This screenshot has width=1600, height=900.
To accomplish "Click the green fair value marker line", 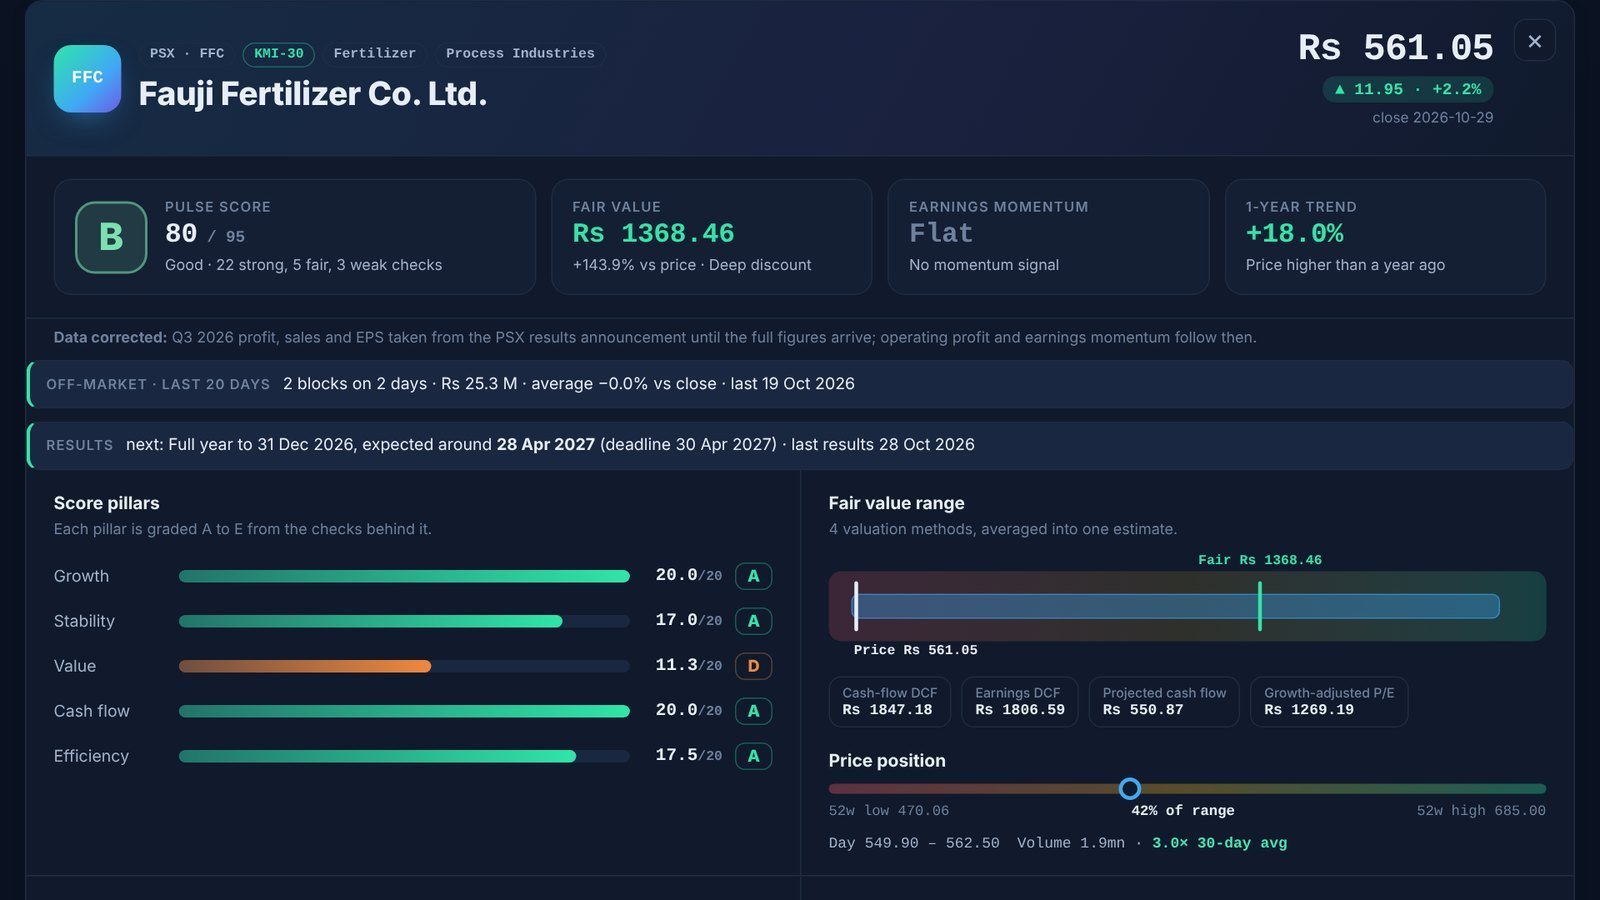I will [x=1259, y=606].
